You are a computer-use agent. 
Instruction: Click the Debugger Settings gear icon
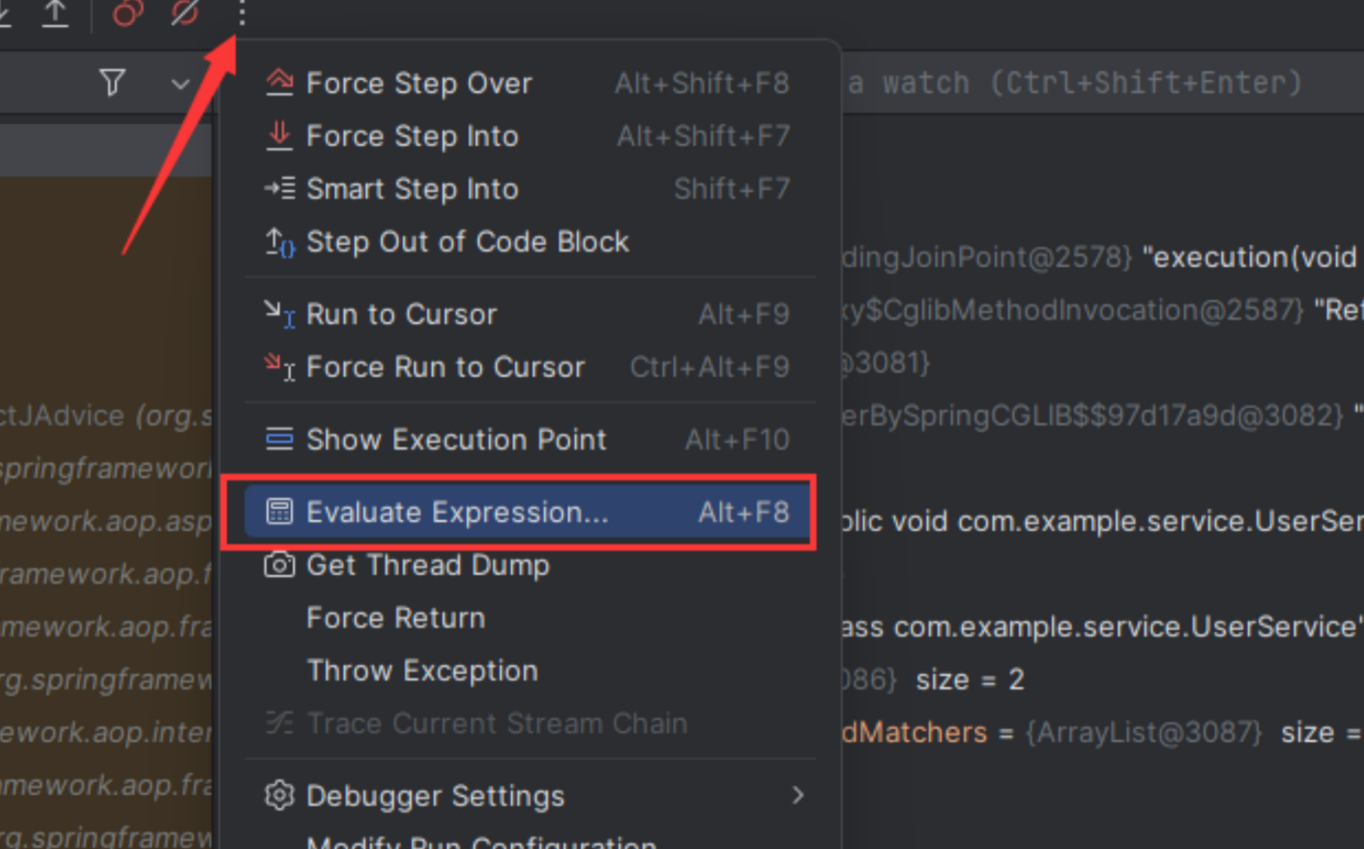[x=279, y=796]
